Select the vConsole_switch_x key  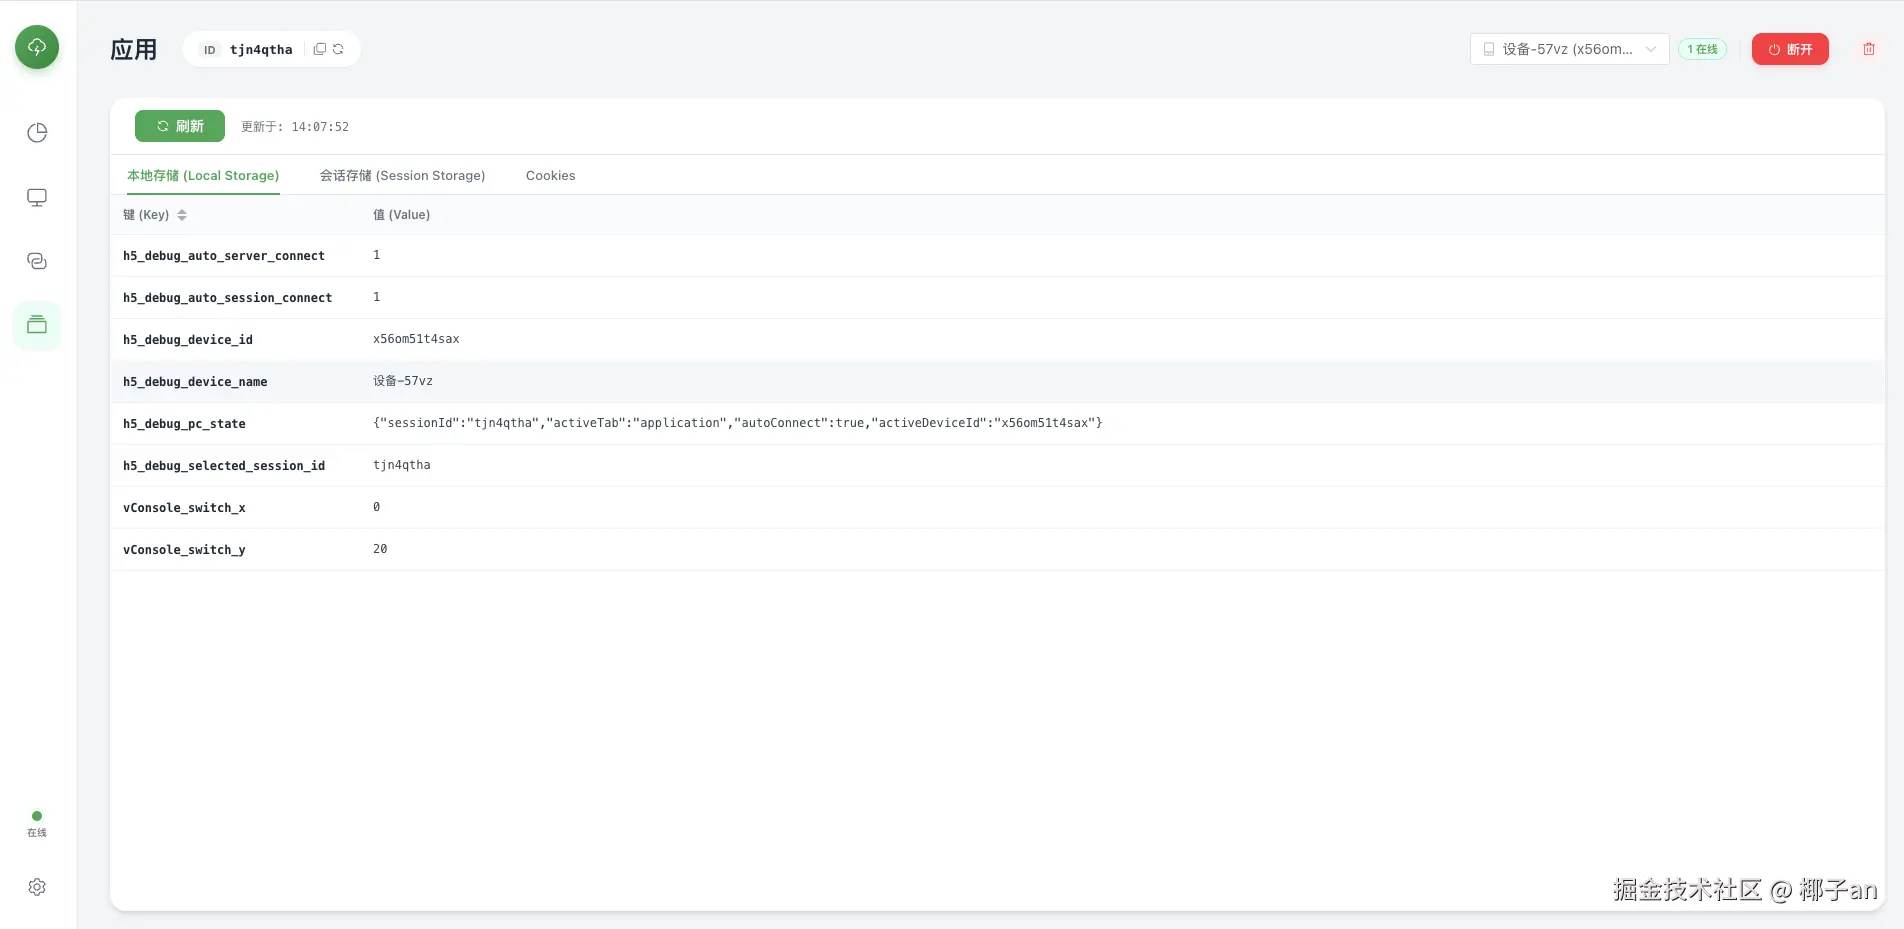coord(184,508)
